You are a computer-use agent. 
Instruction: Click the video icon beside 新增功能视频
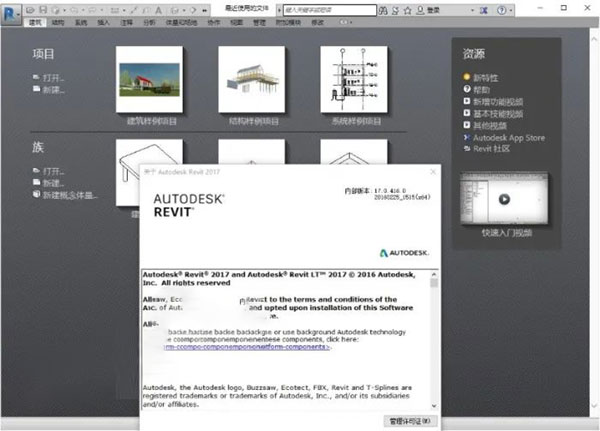[466, 101]
